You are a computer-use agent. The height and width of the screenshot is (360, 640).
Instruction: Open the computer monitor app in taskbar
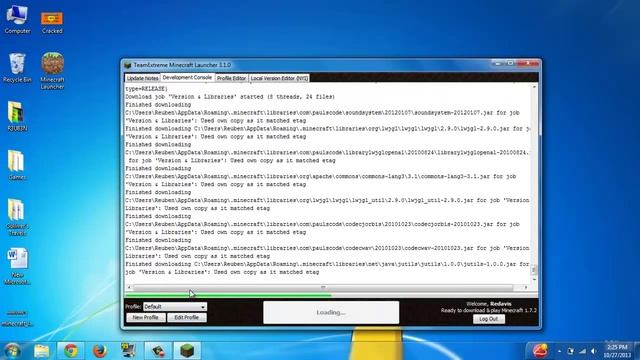pyautogui.click(x=129, y=351)
